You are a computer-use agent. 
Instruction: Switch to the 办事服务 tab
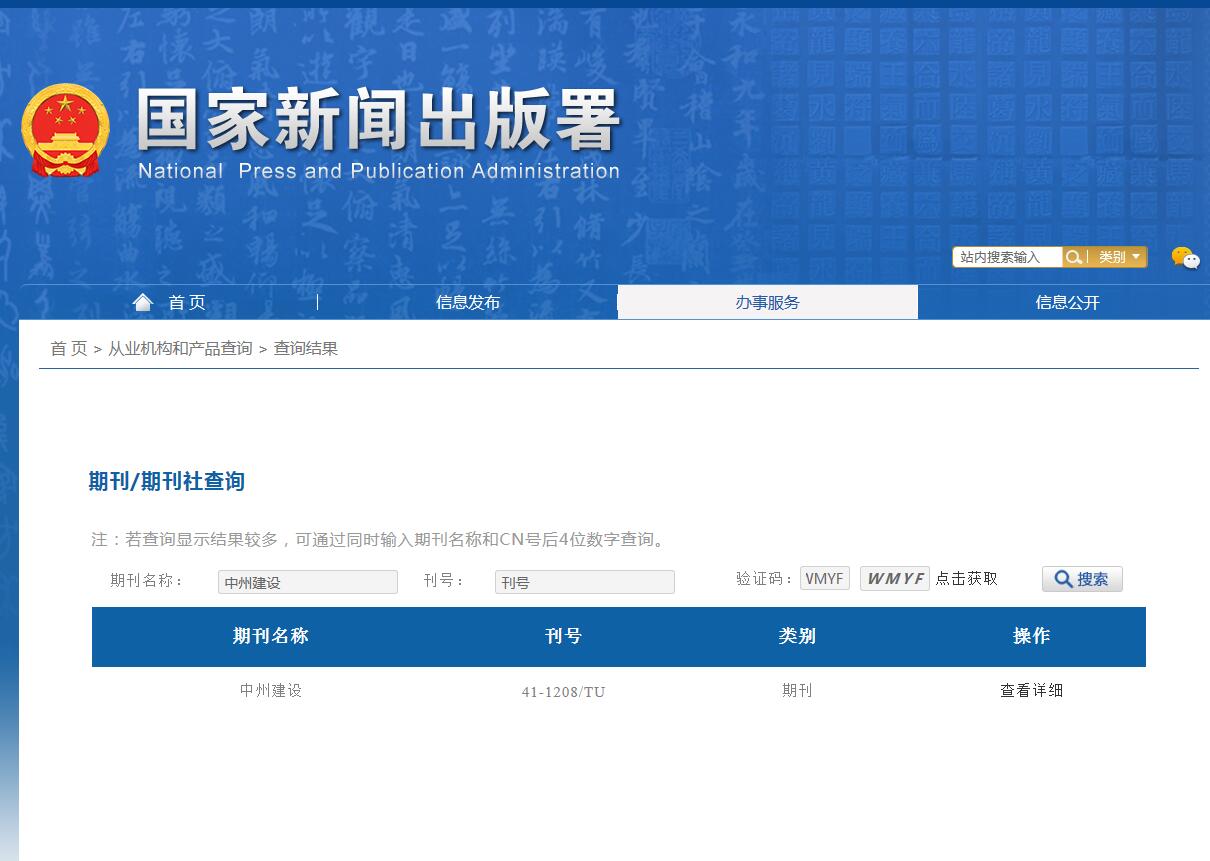pyautogui.click(x=768, y=301)
